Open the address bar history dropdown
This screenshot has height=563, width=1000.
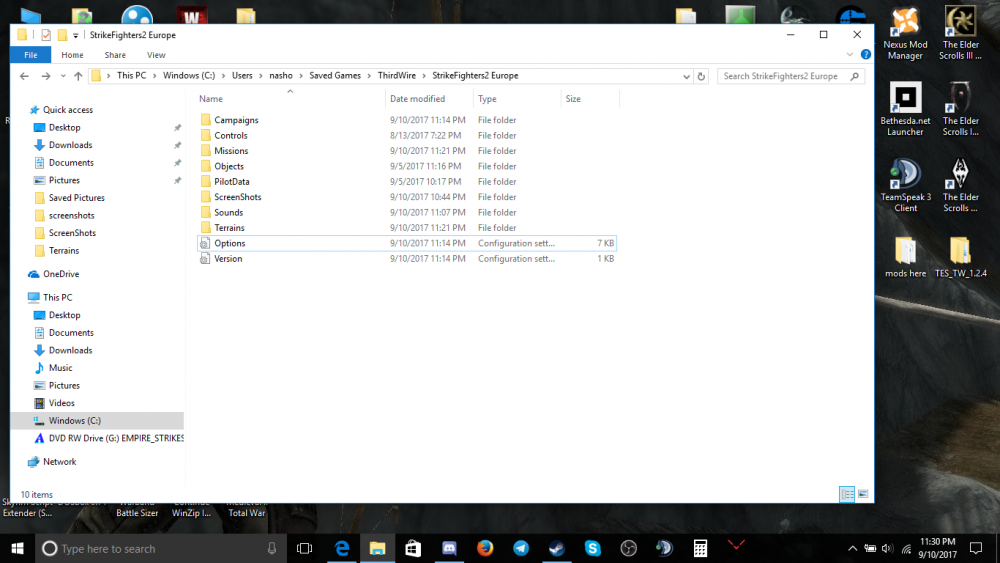click(686, 76)
